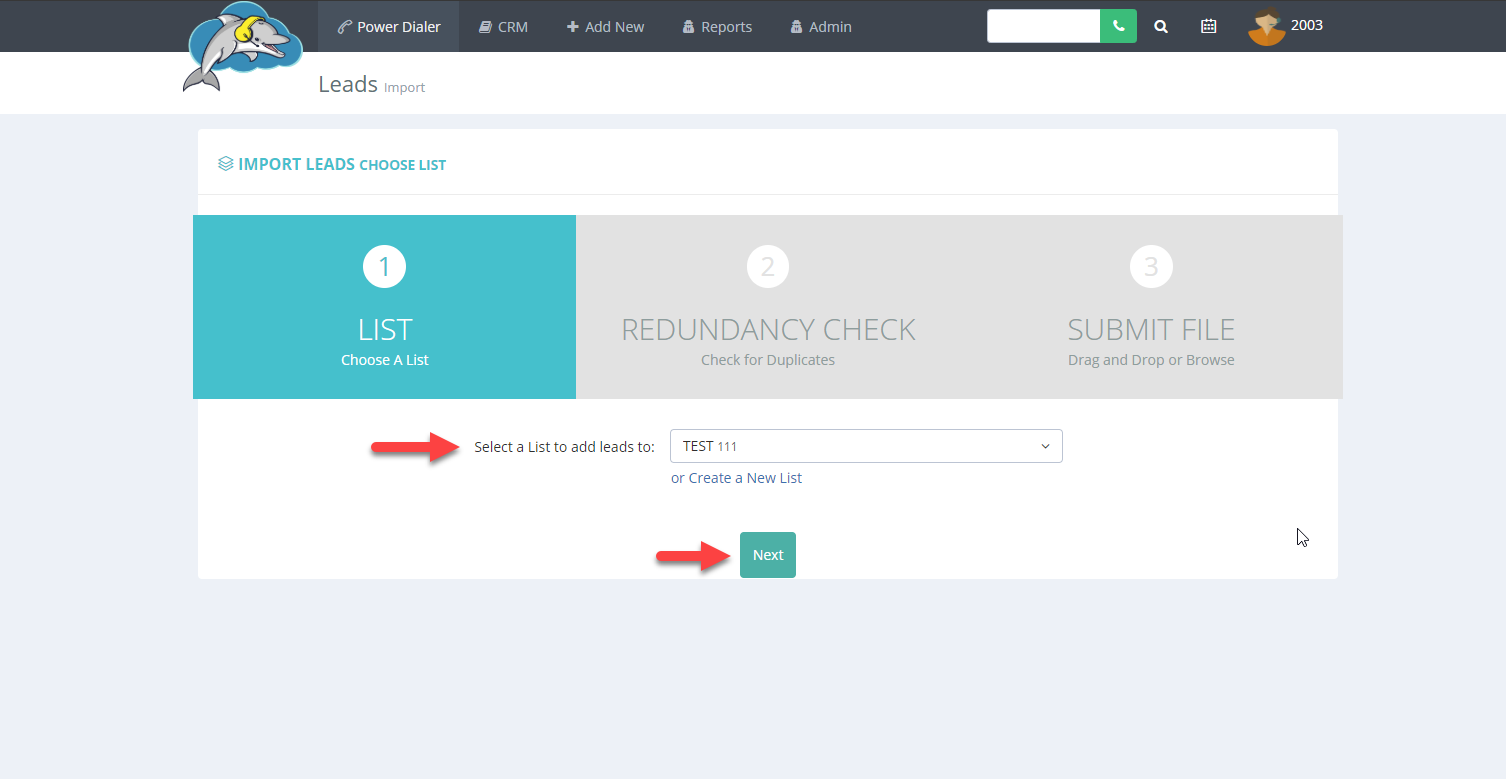
Task: Select step 2 REDUNDANCY CHECK
Action: pyautogui.click(x=768, y=307)
